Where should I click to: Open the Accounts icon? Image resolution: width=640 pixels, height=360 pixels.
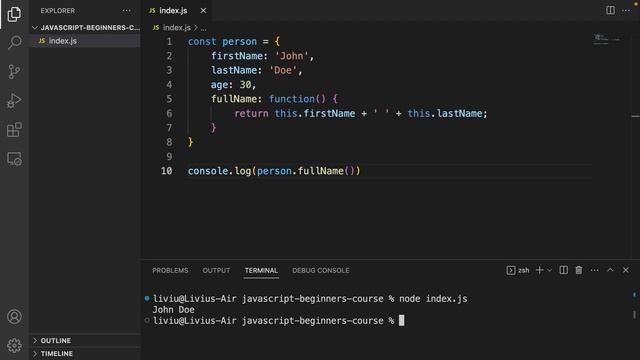[x=14, y=317]
